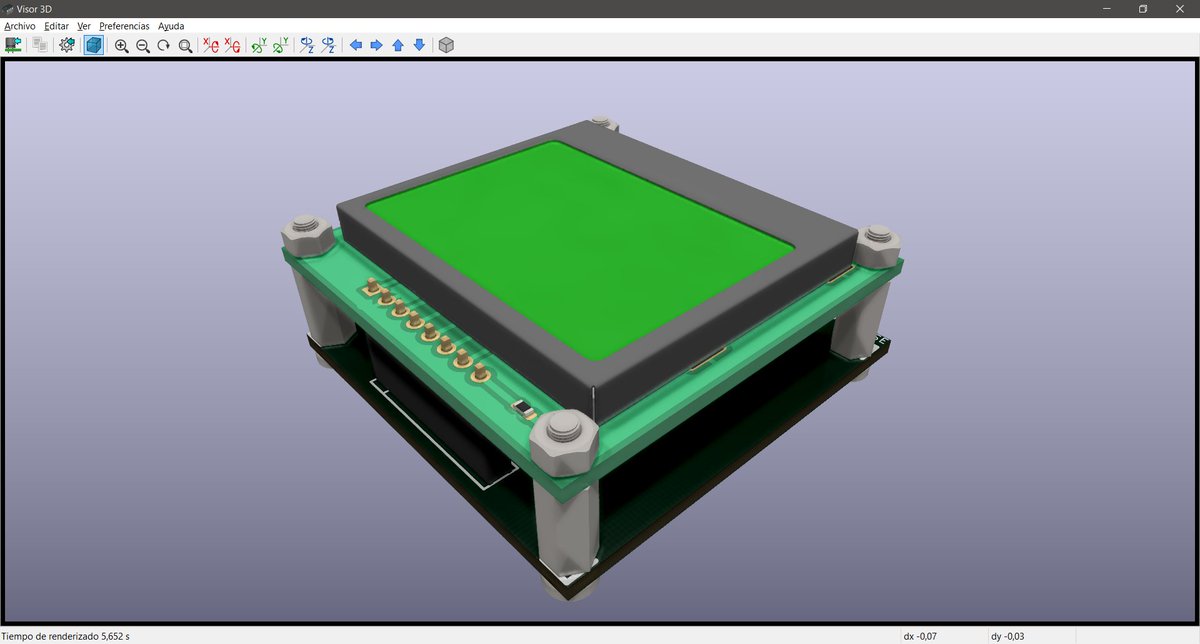Open the Archivo menu
The image size is (1200, 644).
(x=19, y=26)
